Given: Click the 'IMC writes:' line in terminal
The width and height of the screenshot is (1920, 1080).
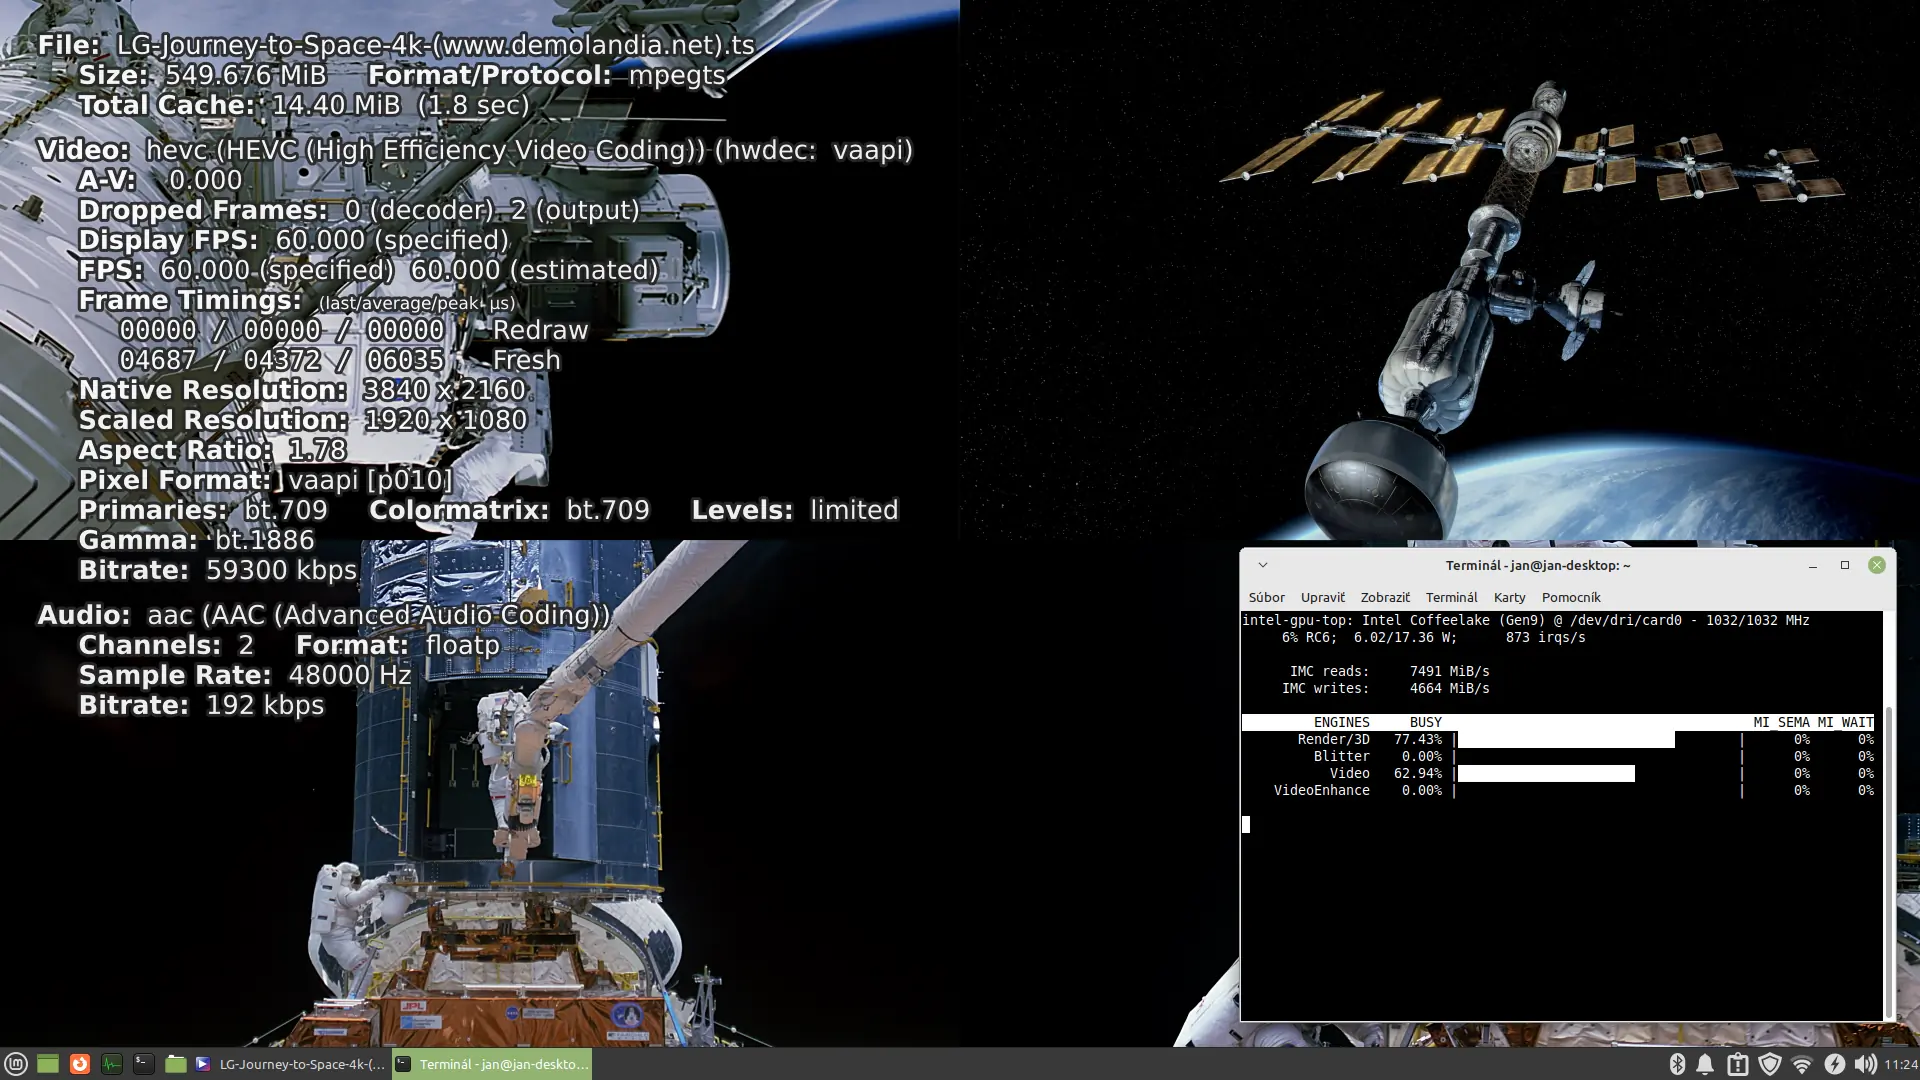Looking at the screenshot, I should 1385,688.
